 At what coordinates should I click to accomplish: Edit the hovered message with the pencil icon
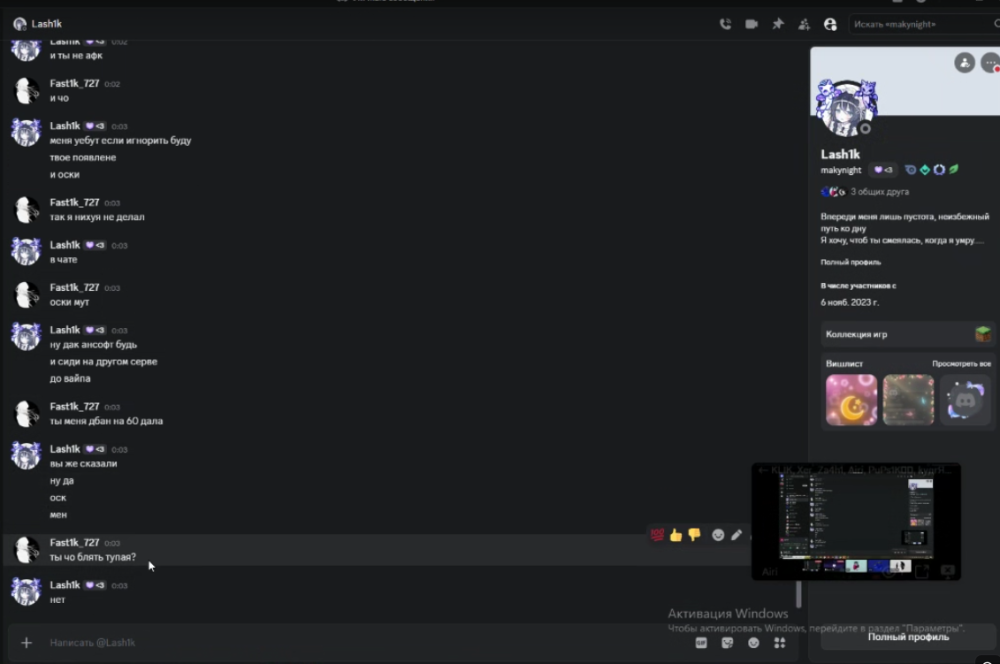[737, 535]
